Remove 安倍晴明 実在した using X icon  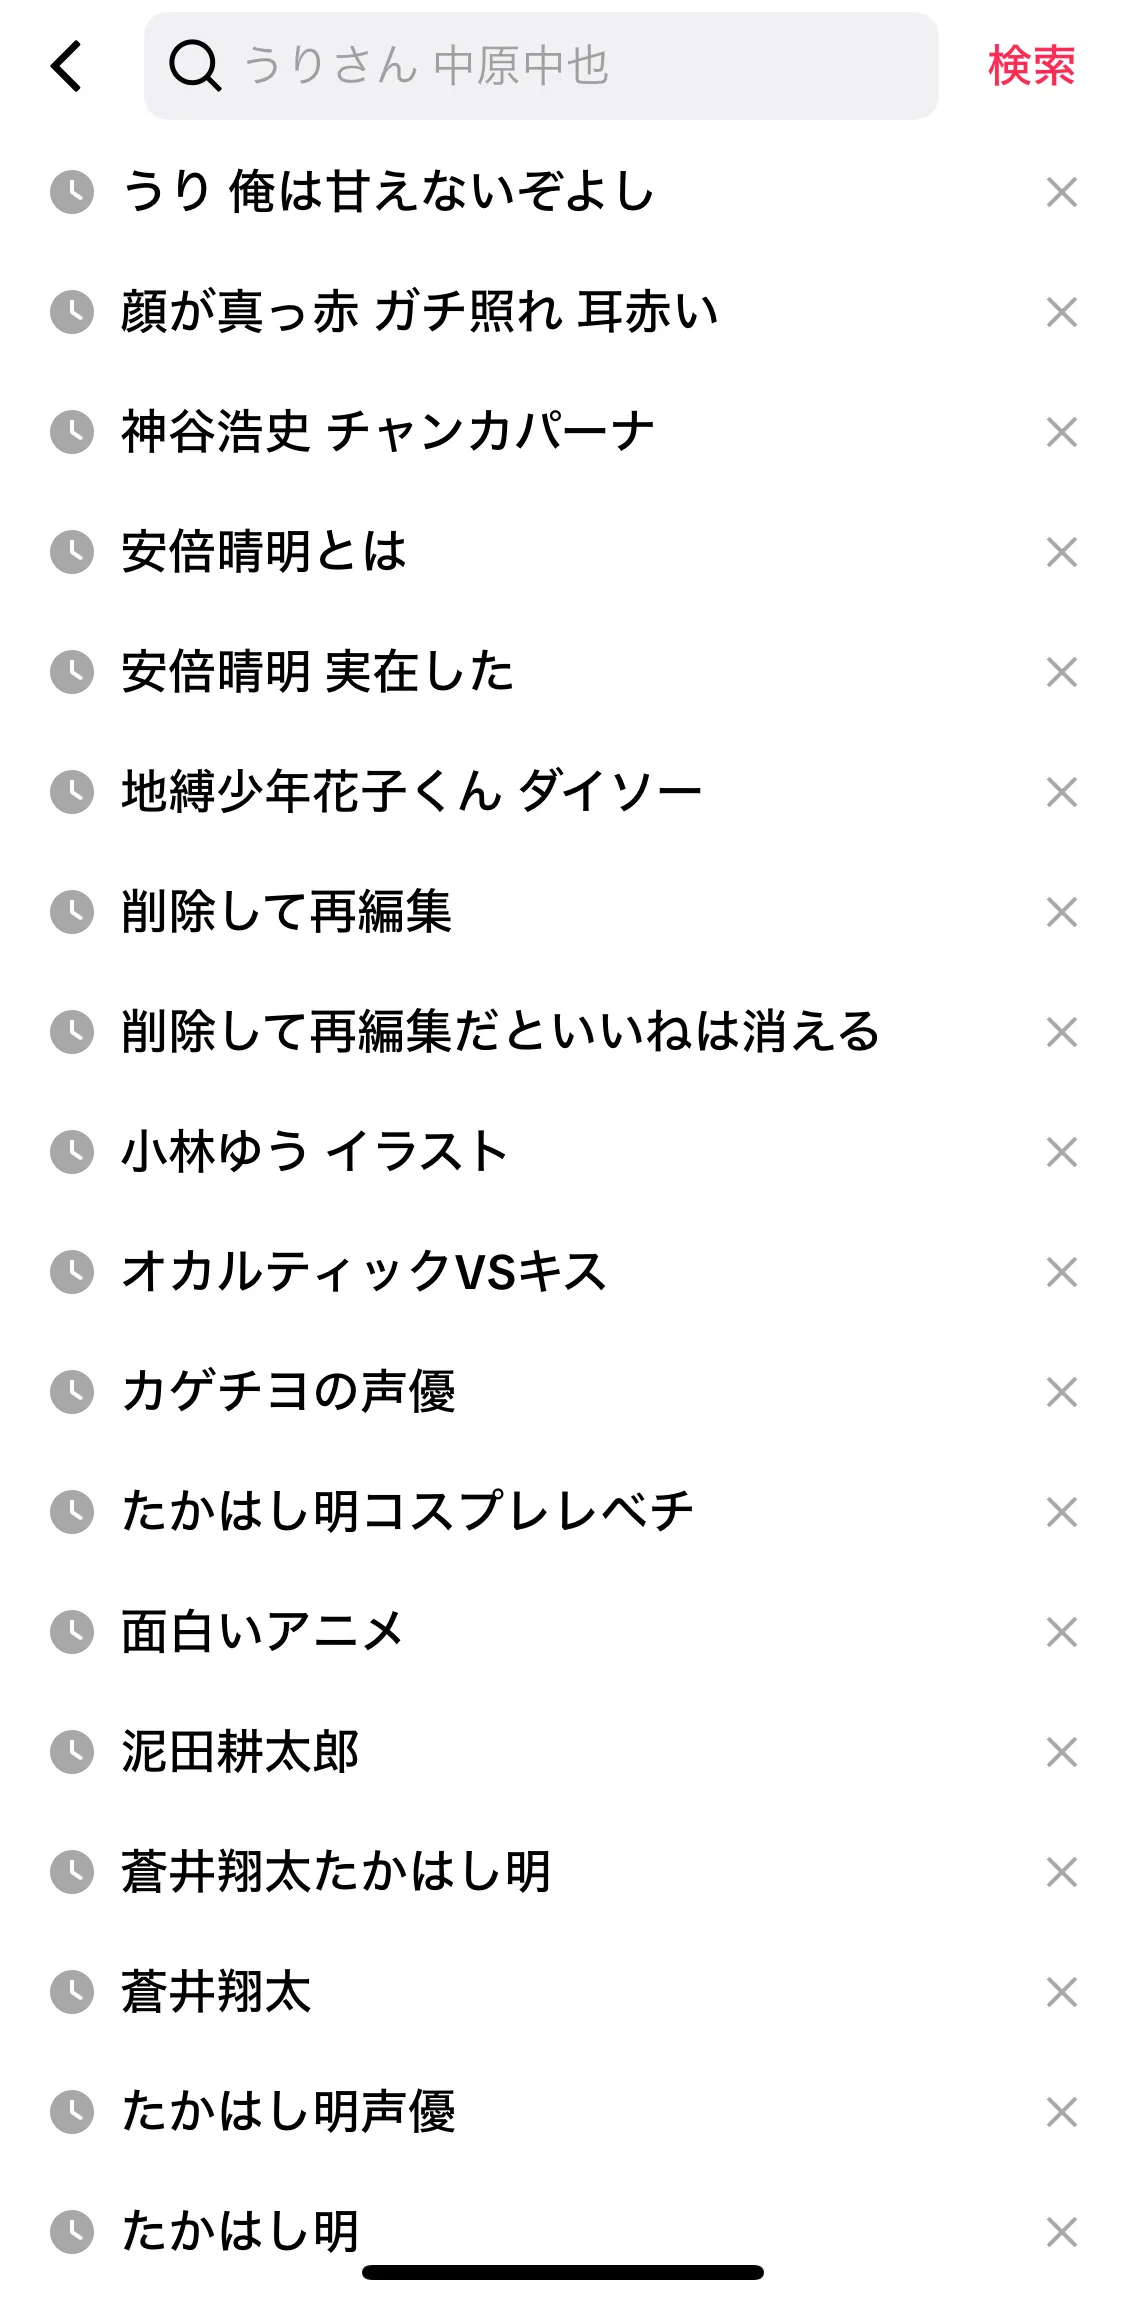(1061, 672)
